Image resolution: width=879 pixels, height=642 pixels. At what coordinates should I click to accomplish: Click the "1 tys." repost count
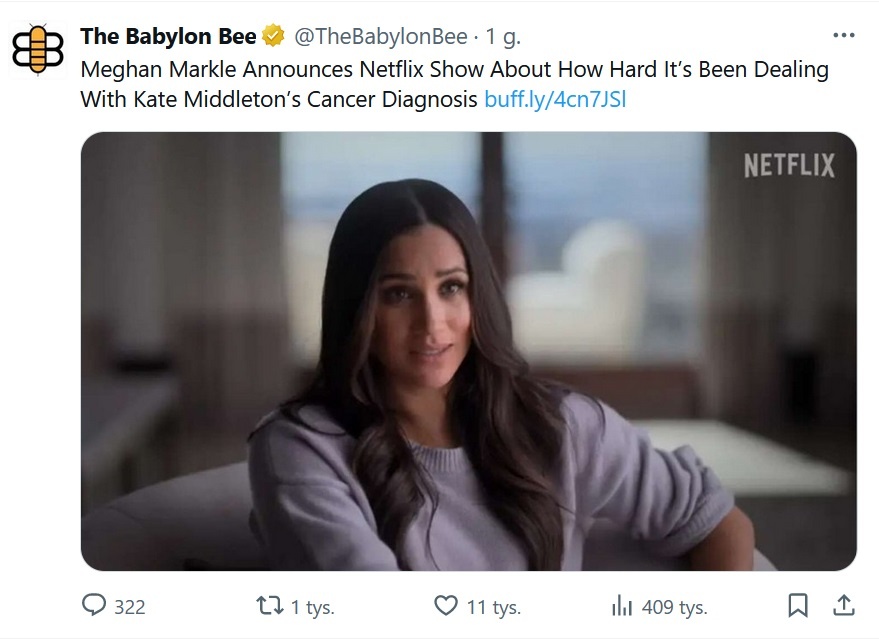click(x=312, y=607)
